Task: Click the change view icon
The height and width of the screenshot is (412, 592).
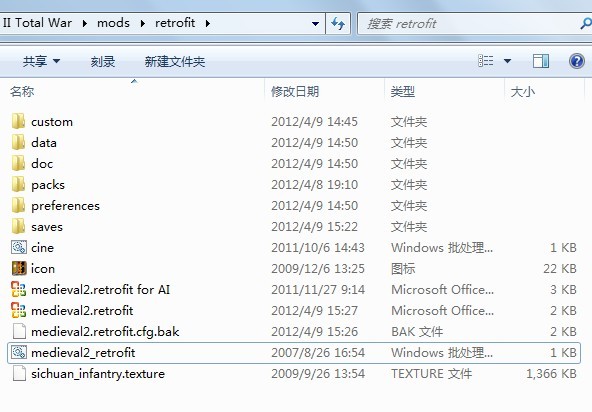Action: click(486, 61)
